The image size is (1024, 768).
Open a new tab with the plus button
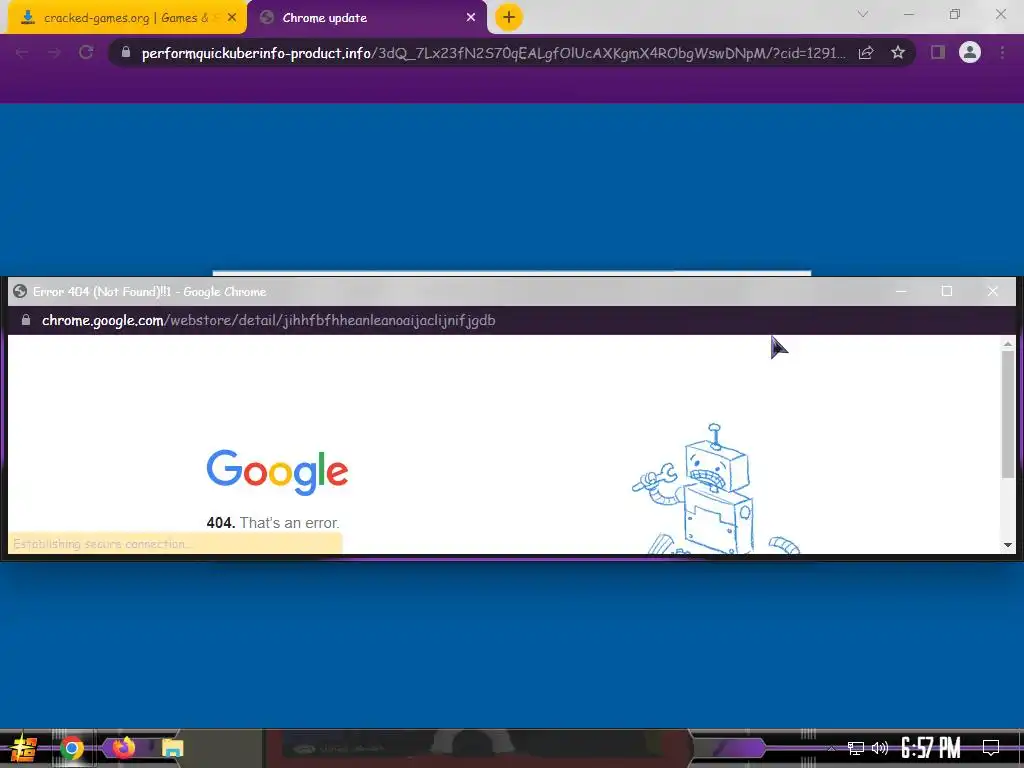(x=509, y=18)
